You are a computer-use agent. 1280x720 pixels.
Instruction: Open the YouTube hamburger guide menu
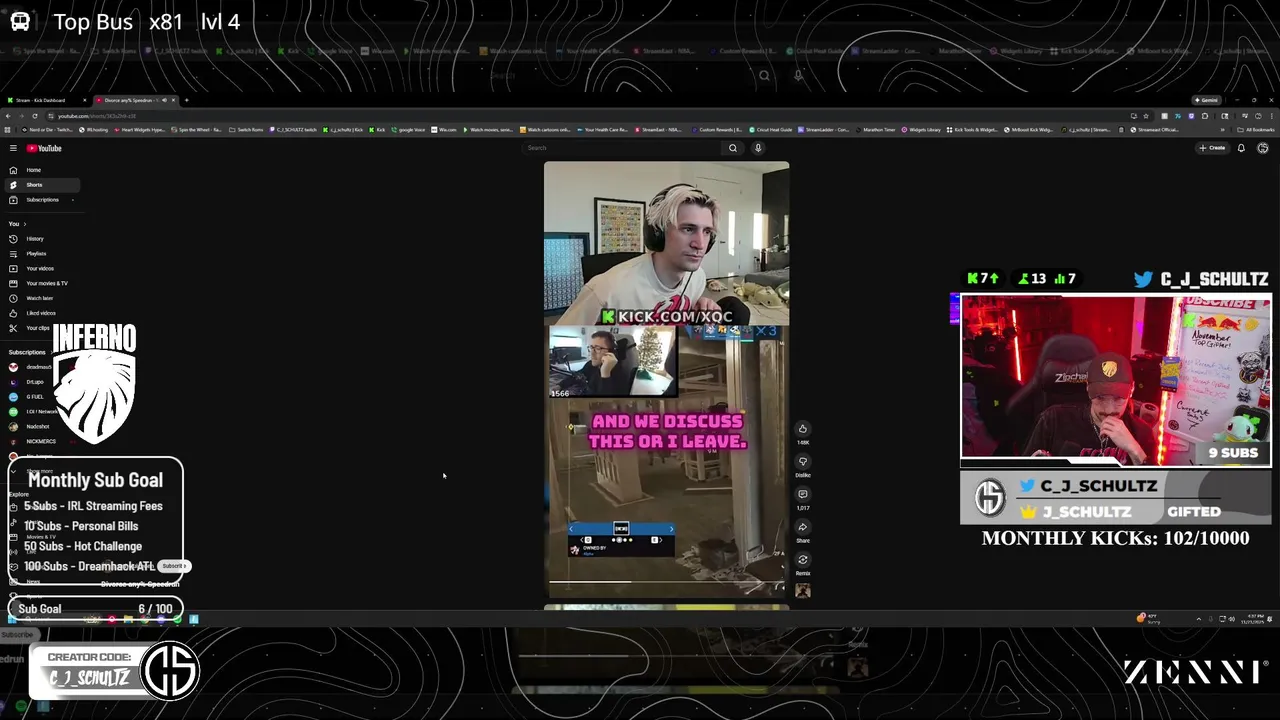(x=13, y=148)
